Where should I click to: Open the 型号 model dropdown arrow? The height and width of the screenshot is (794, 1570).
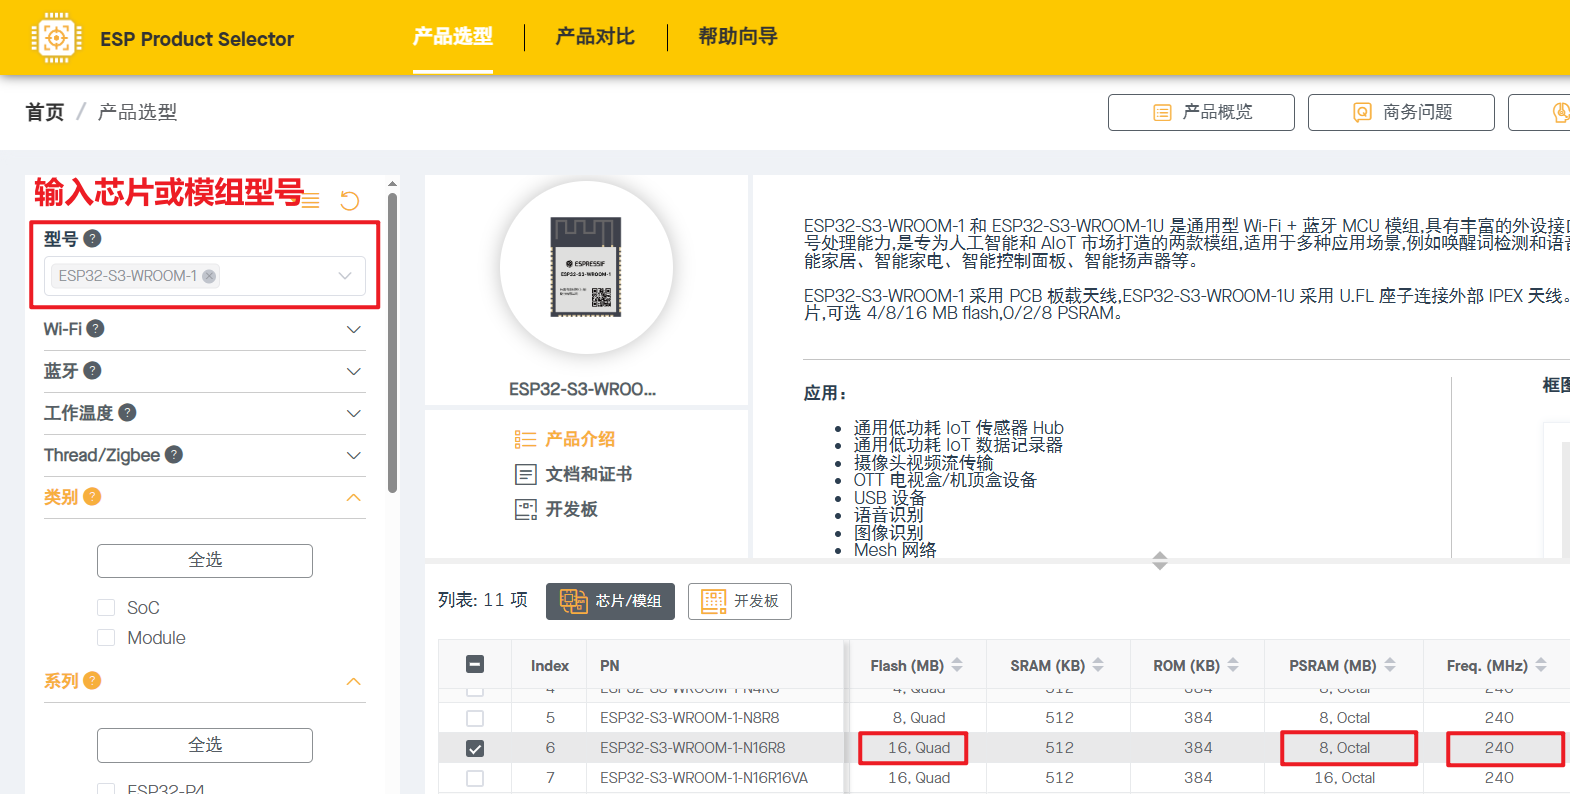pos(345,276)
